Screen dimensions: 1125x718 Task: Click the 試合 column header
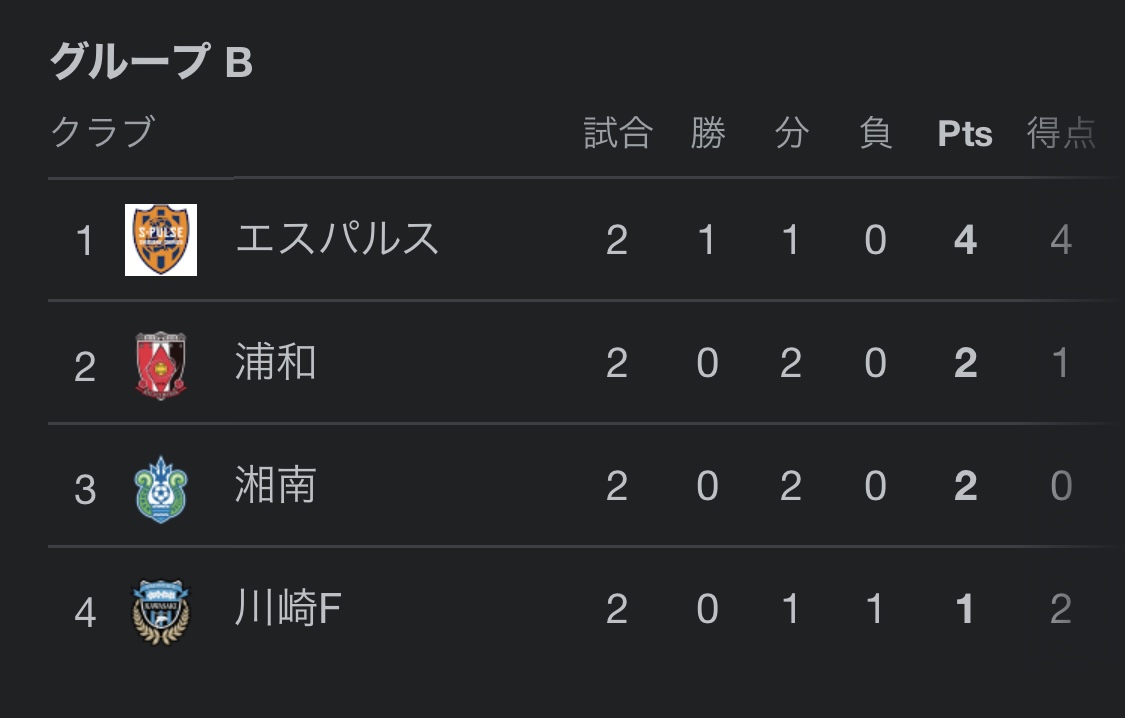click(617, 133)
